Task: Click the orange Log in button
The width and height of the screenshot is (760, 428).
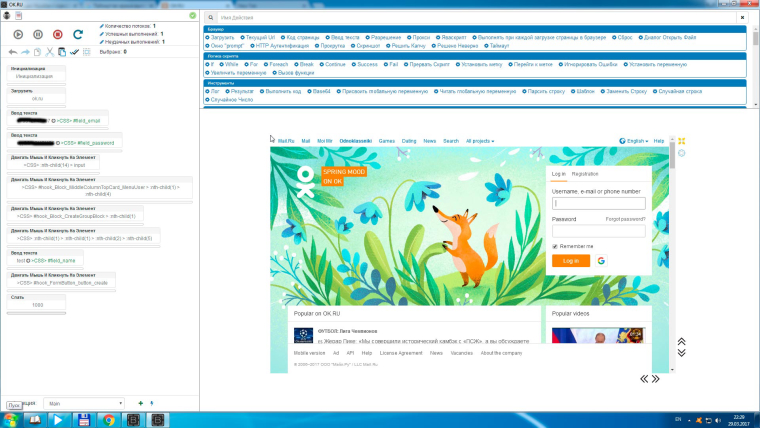Action: (x=571, y=260)
